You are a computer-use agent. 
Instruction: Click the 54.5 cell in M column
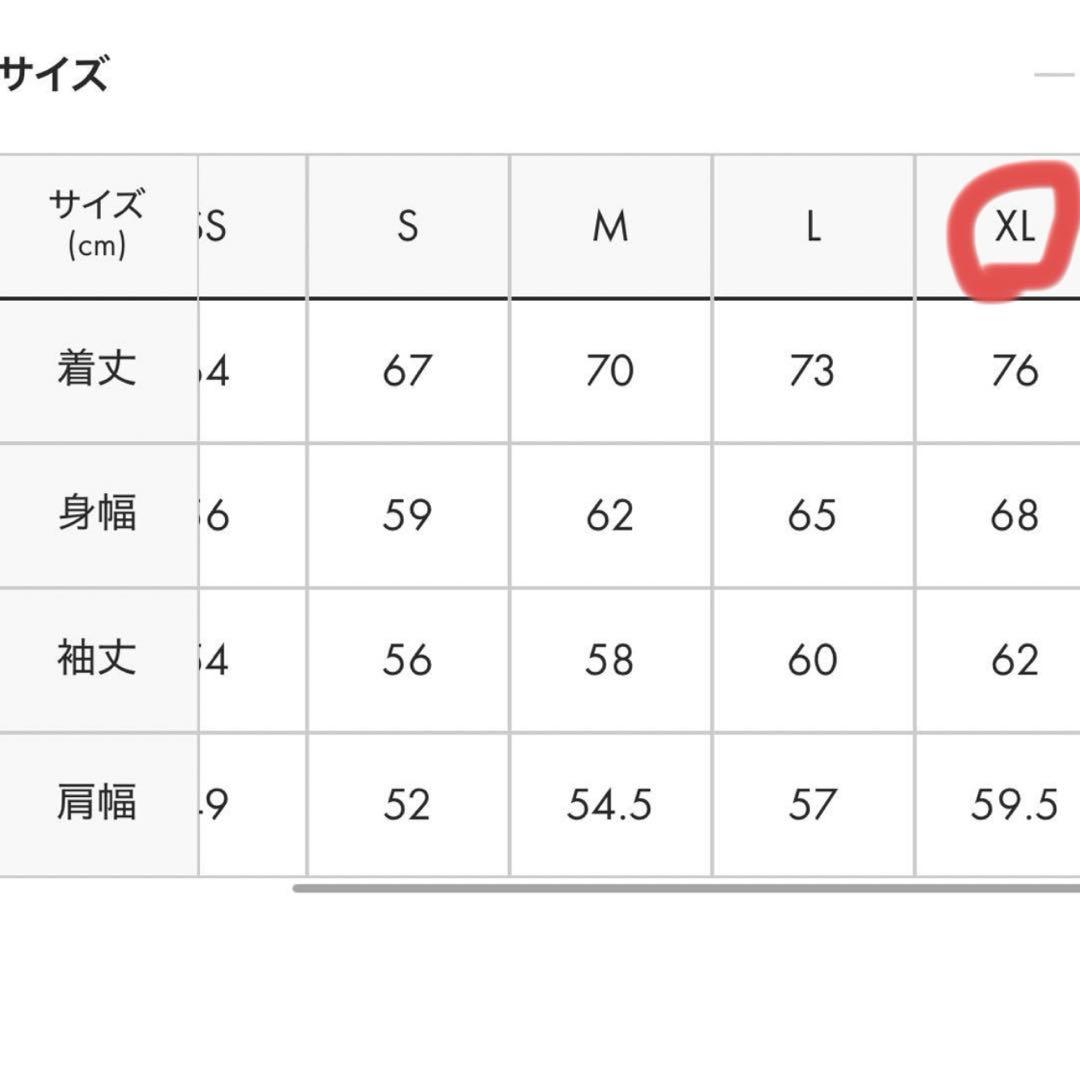610,805
